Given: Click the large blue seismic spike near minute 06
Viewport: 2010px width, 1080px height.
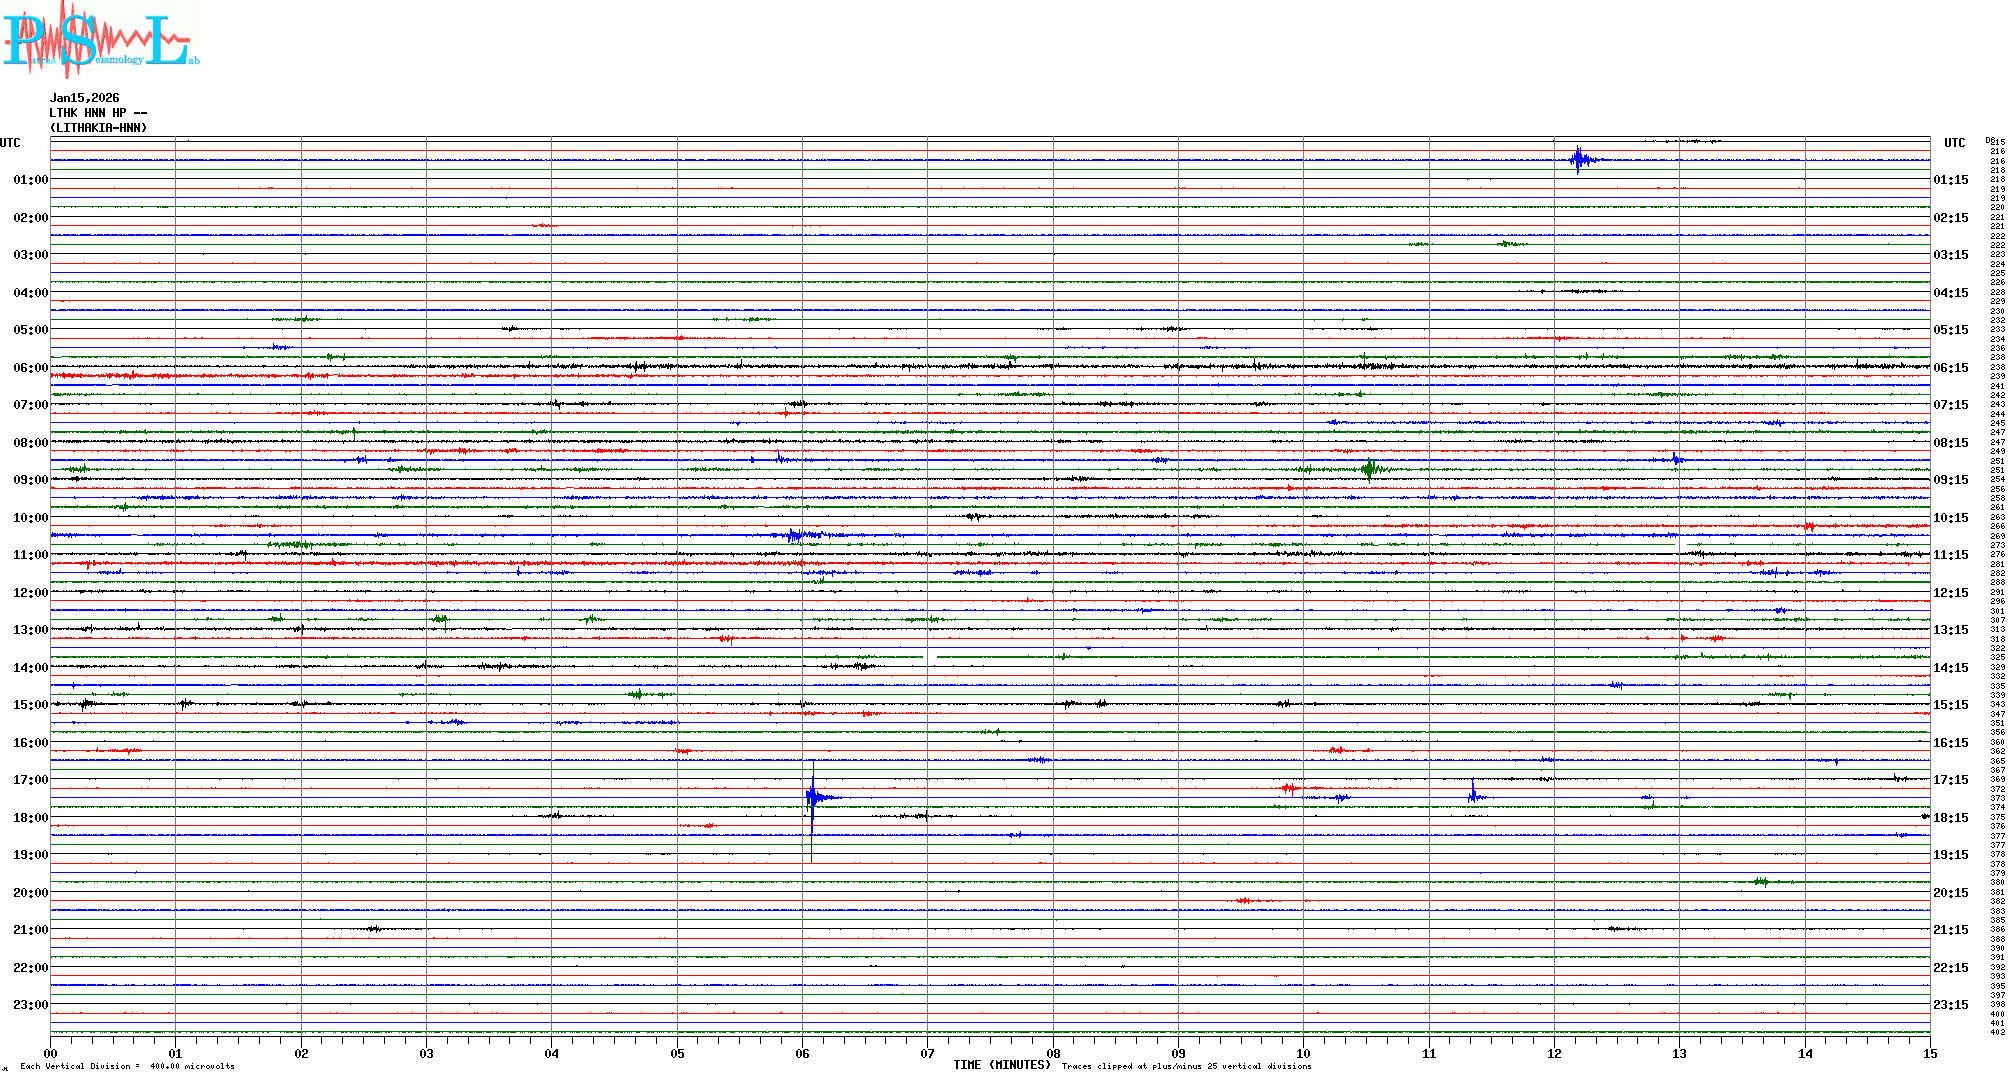Looking at the screenshot, I should pos(812,797).
